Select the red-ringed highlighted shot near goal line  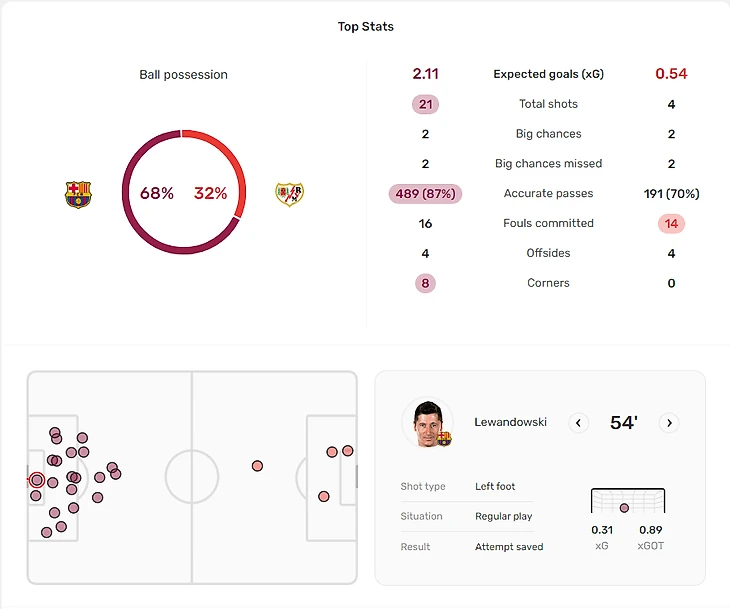point(37,480)
